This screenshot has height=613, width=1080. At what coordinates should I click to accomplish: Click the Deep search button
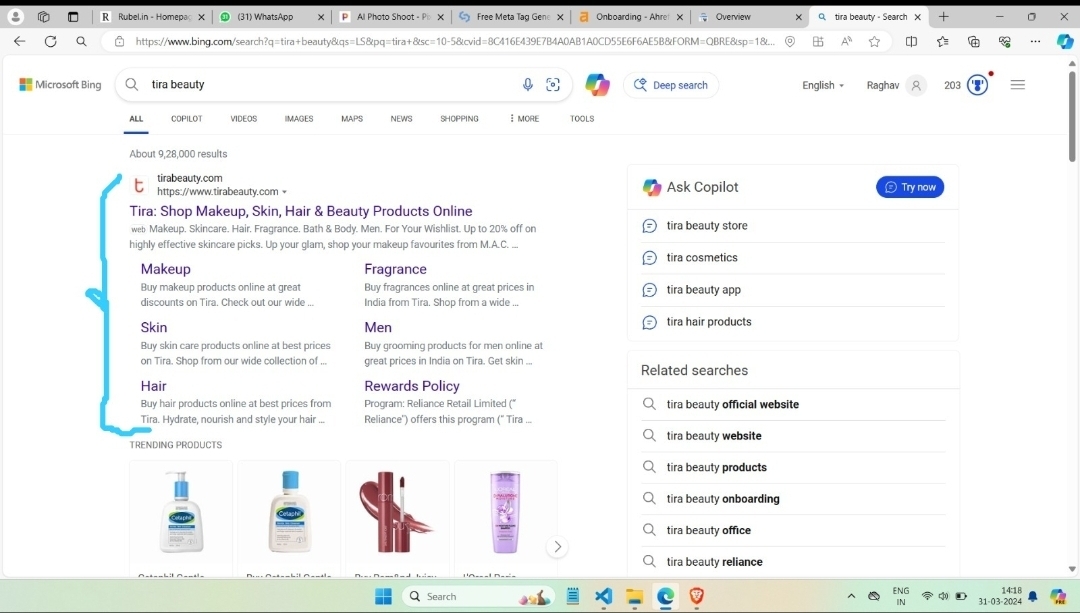coord(671,85)
